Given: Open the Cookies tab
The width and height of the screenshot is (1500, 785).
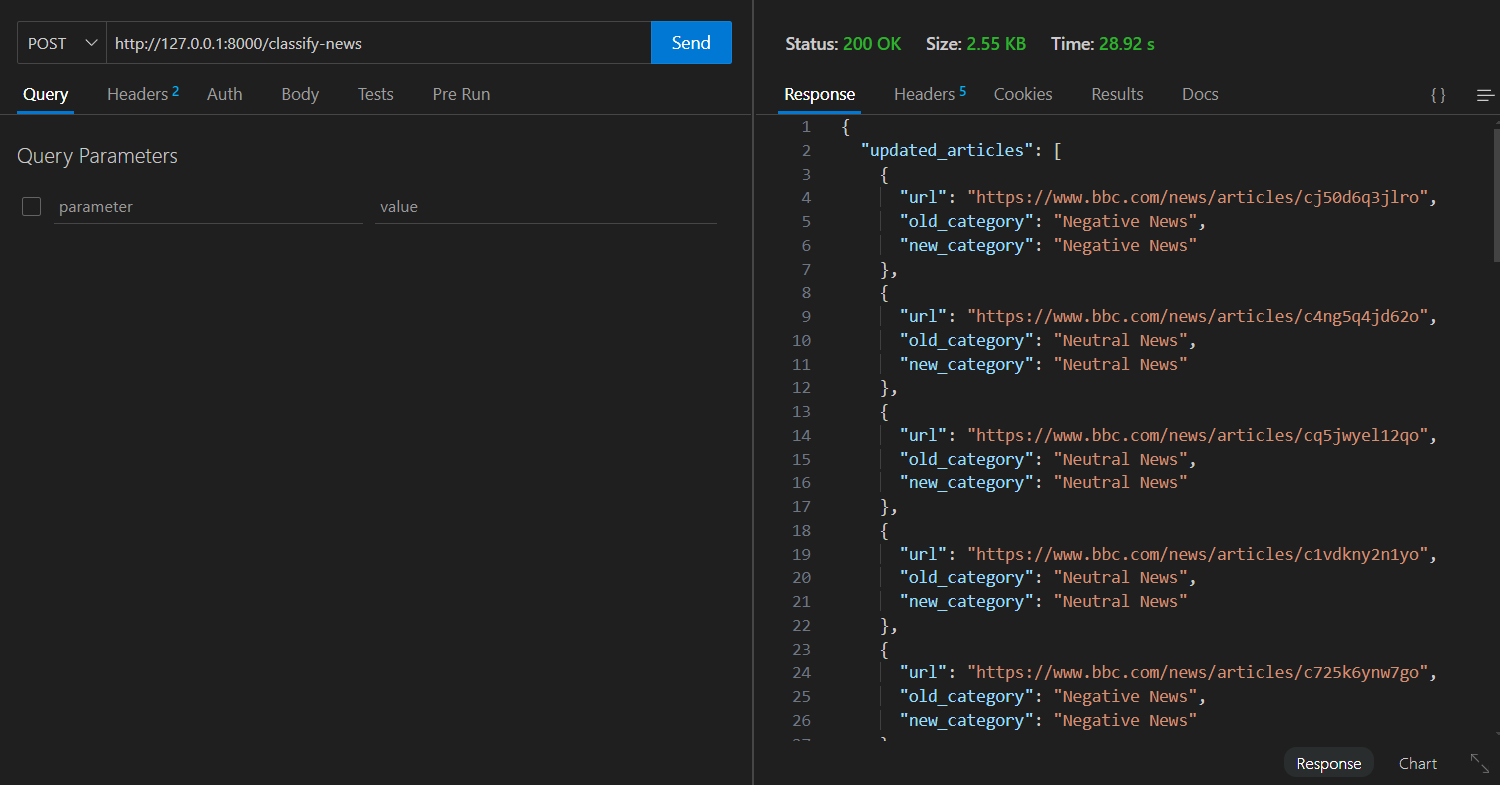Looking at the screenshot, I should [1023, 94].
